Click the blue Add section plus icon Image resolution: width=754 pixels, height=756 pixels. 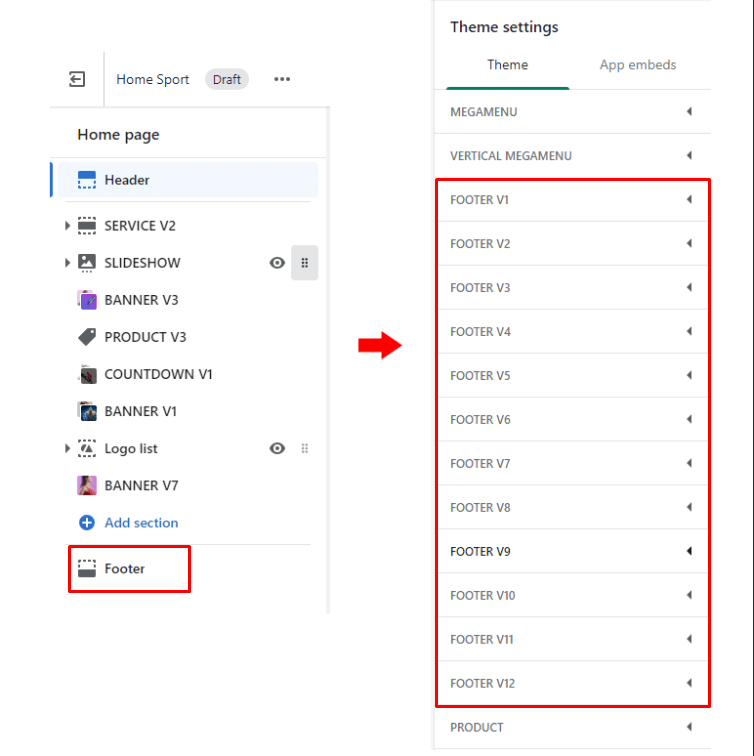(87, 523)
